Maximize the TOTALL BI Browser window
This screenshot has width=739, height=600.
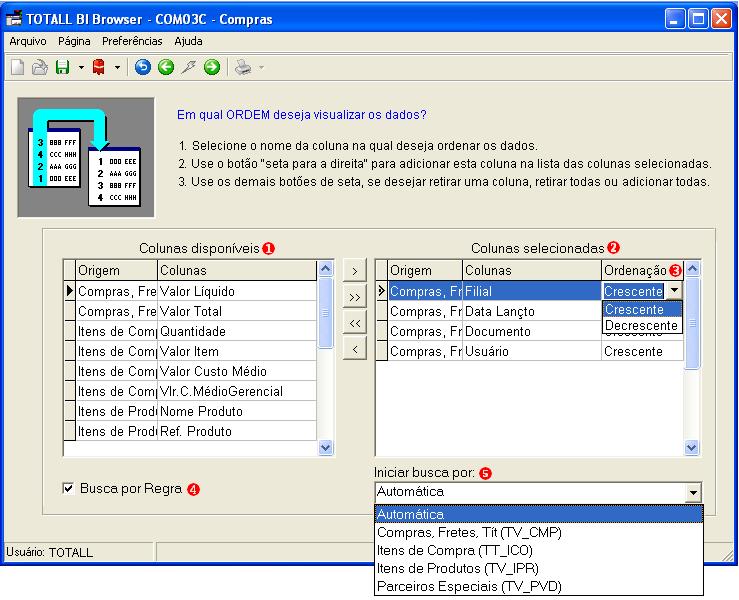click(x=698, y=19)
